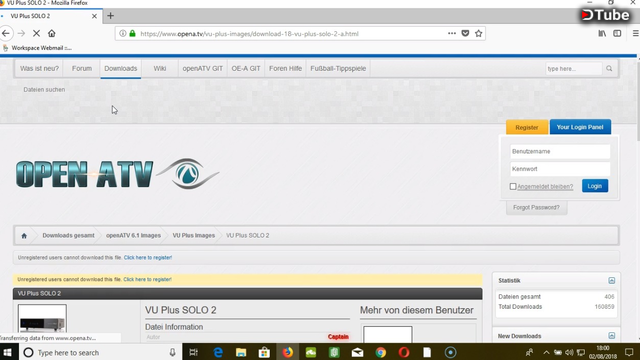Switch to Firefox in the taskbar
This screenshot has height=360, width=640.
pyautogui.click(x=288, y=352)
